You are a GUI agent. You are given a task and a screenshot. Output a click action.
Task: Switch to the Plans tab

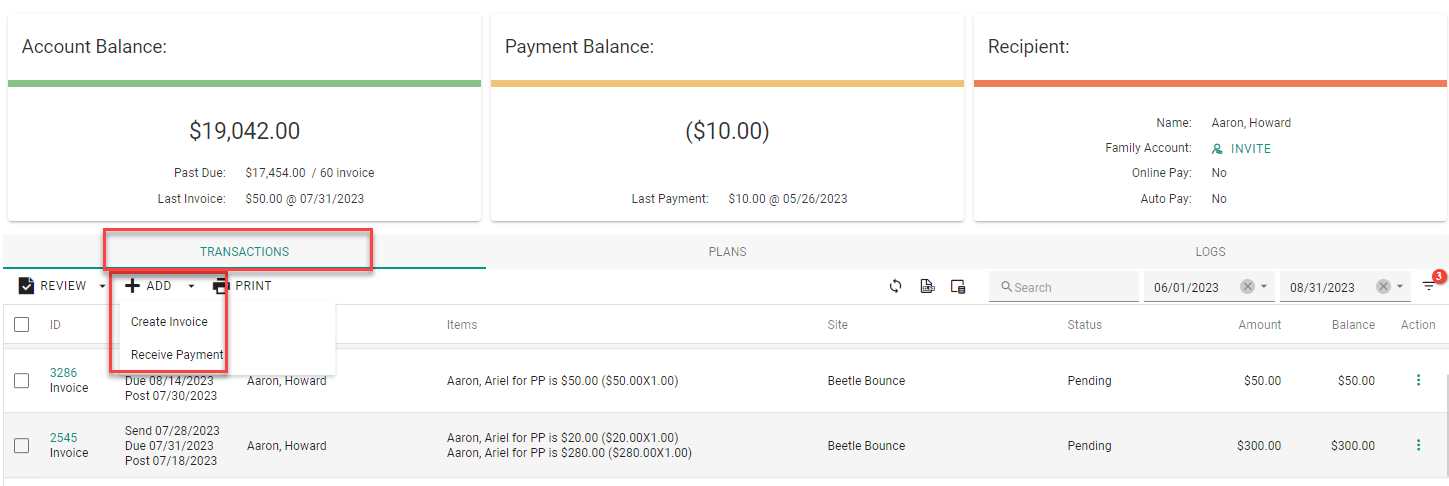(x=728, y=252)
